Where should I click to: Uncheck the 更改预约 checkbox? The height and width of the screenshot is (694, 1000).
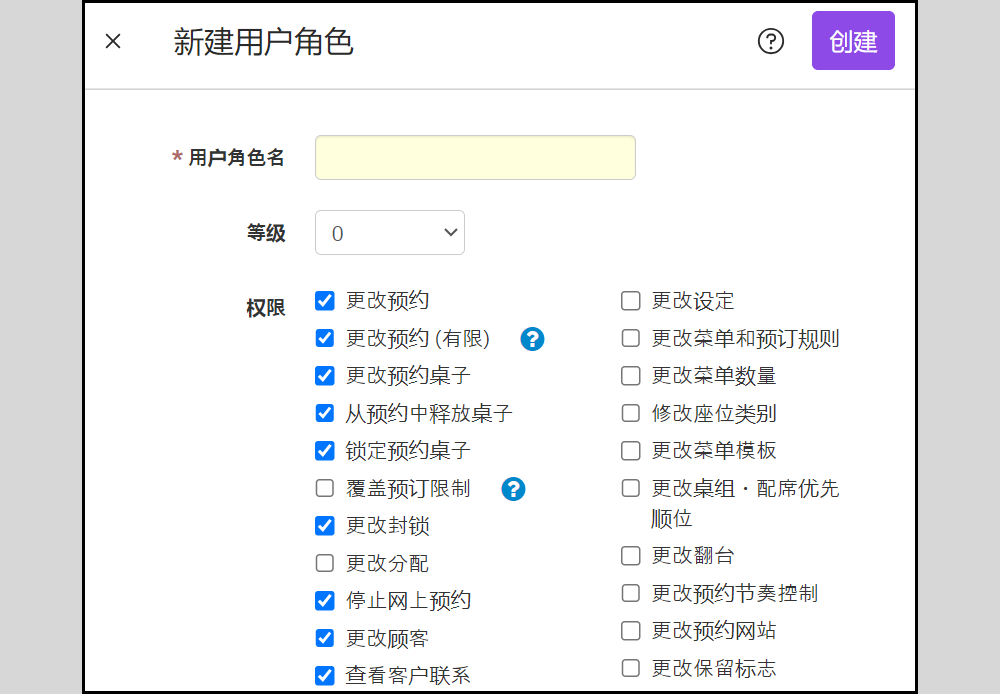325,300
